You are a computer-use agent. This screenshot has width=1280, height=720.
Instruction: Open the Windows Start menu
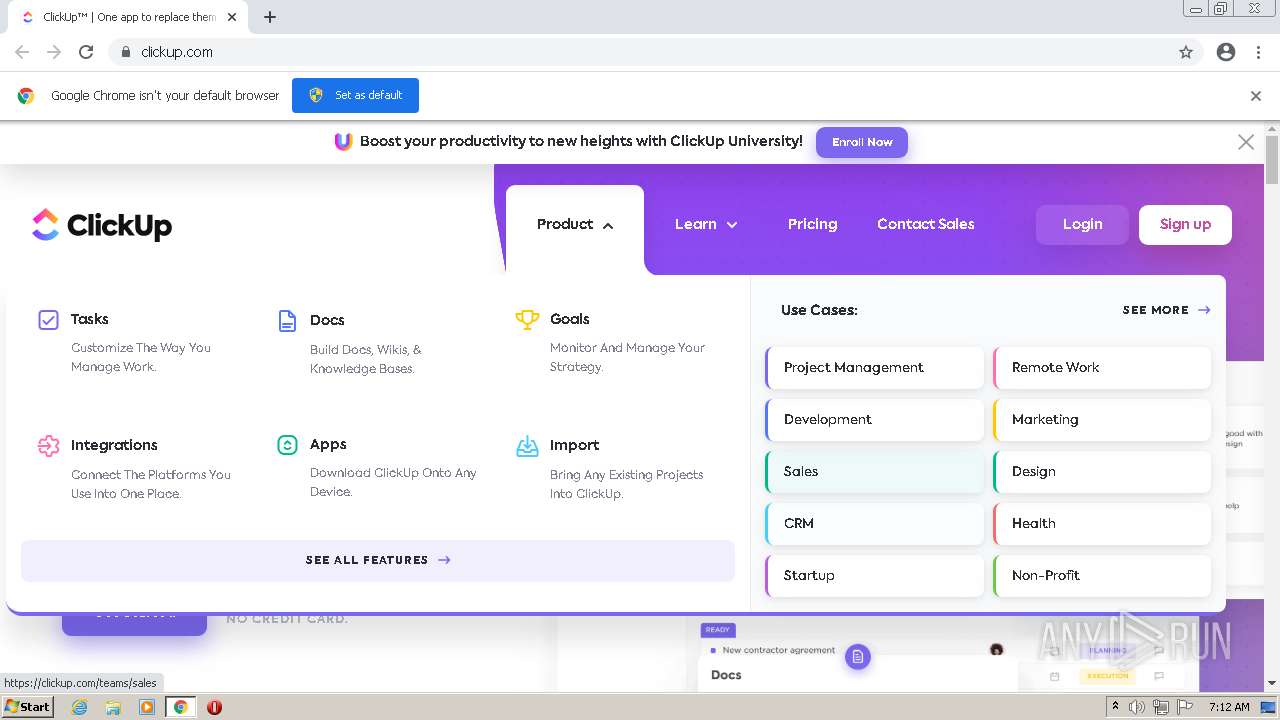(28, 707)
